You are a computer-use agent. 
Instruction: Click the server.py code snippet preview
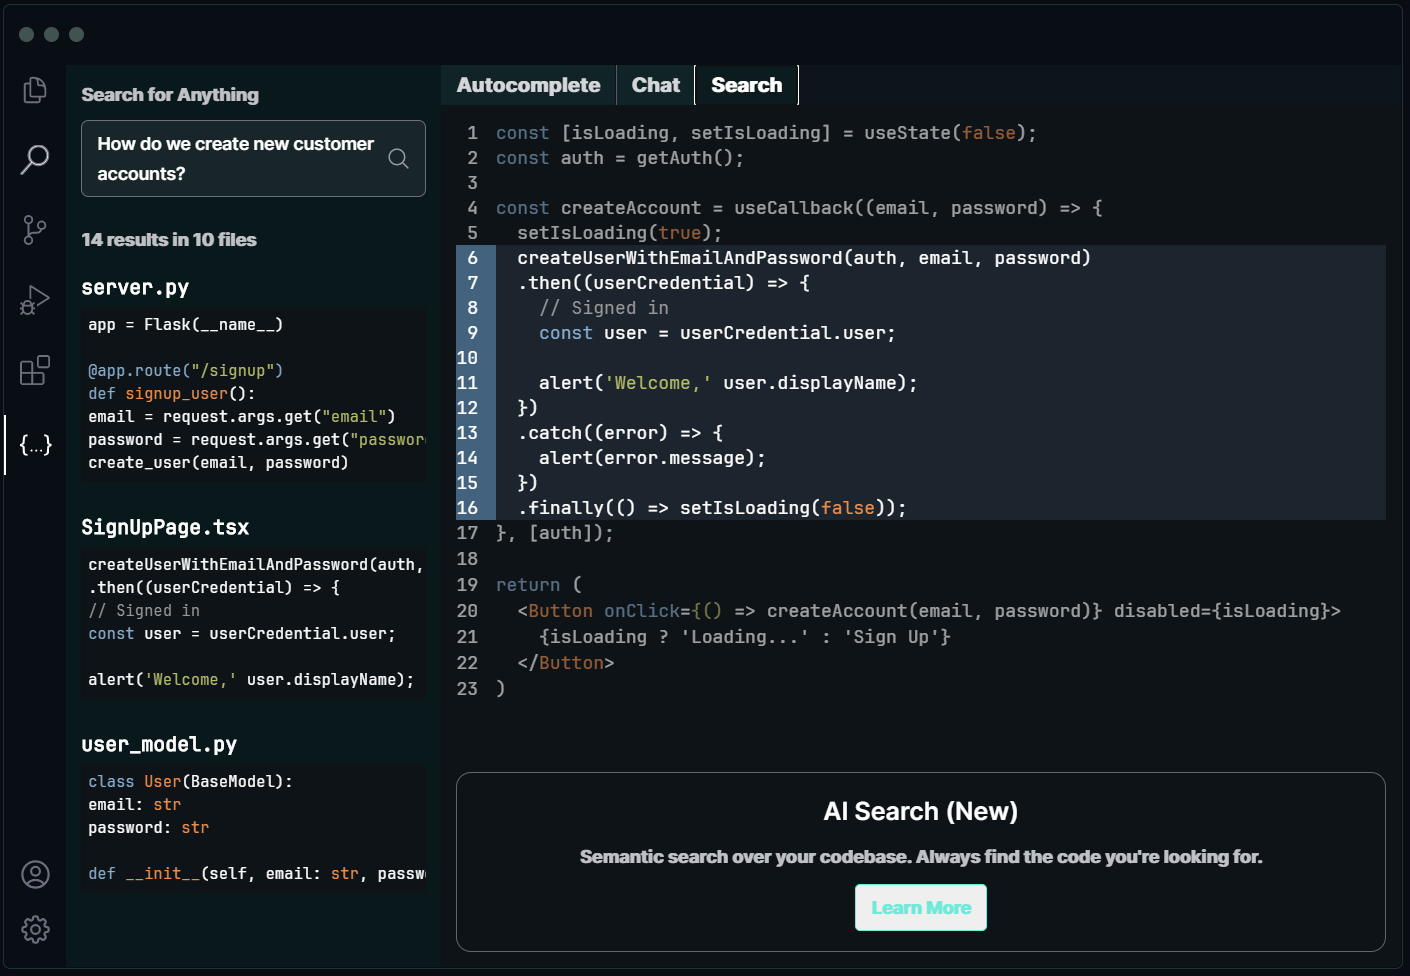pos(253,394)
